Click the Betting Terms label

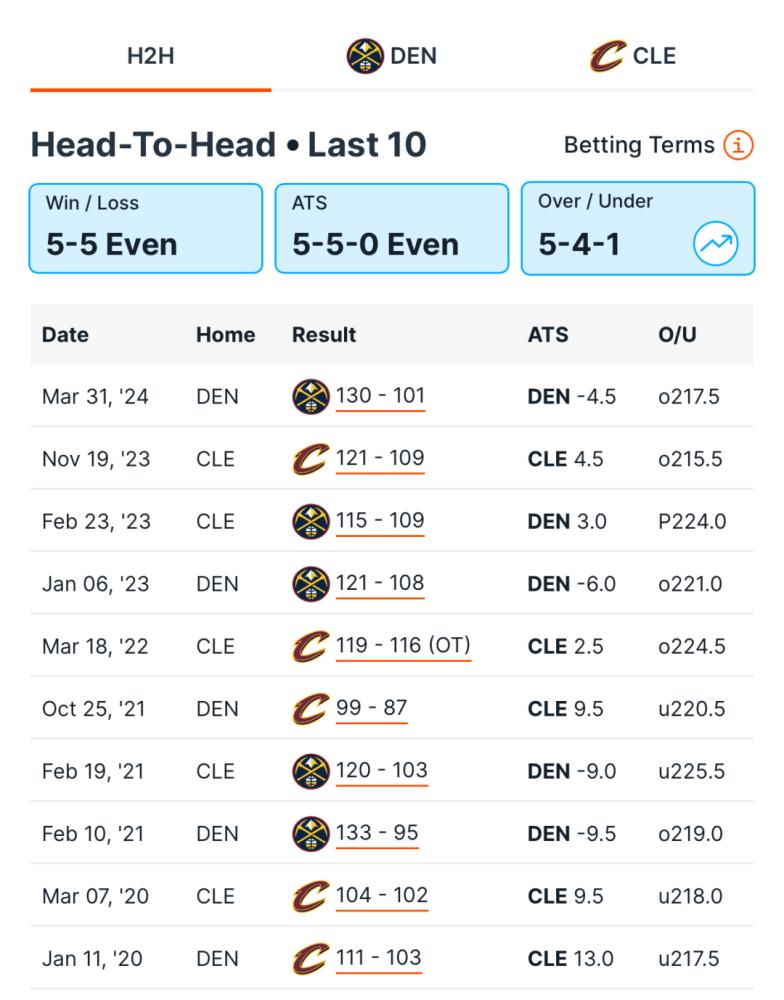(x=639, y=145)
